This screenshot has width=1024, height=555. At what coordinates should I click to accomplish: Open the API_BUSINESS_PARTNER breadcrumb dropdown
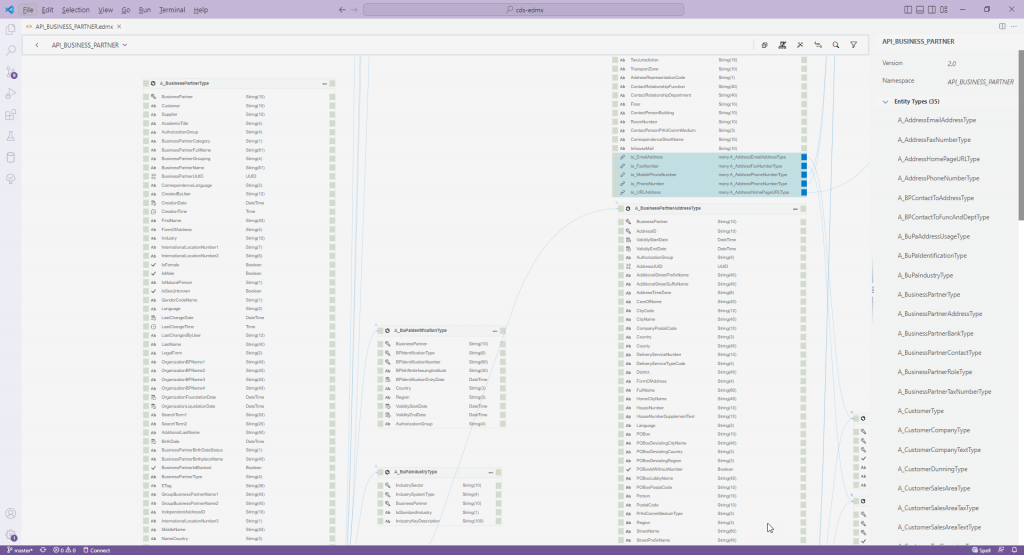(x=89, y=45)
